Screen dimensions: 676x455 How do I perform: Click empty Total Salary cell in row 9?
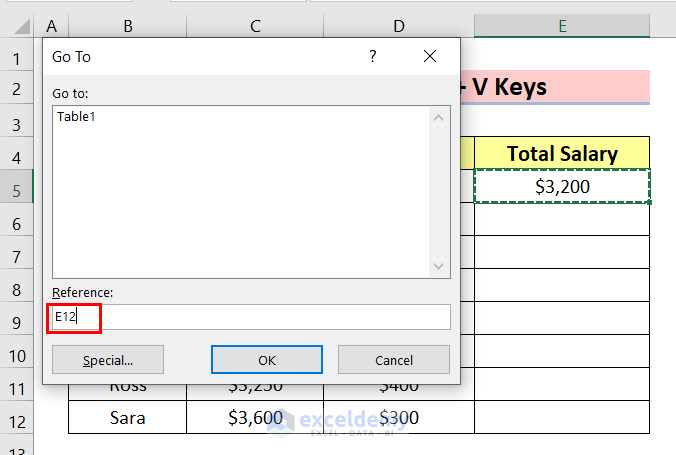[x=562, y=318]
